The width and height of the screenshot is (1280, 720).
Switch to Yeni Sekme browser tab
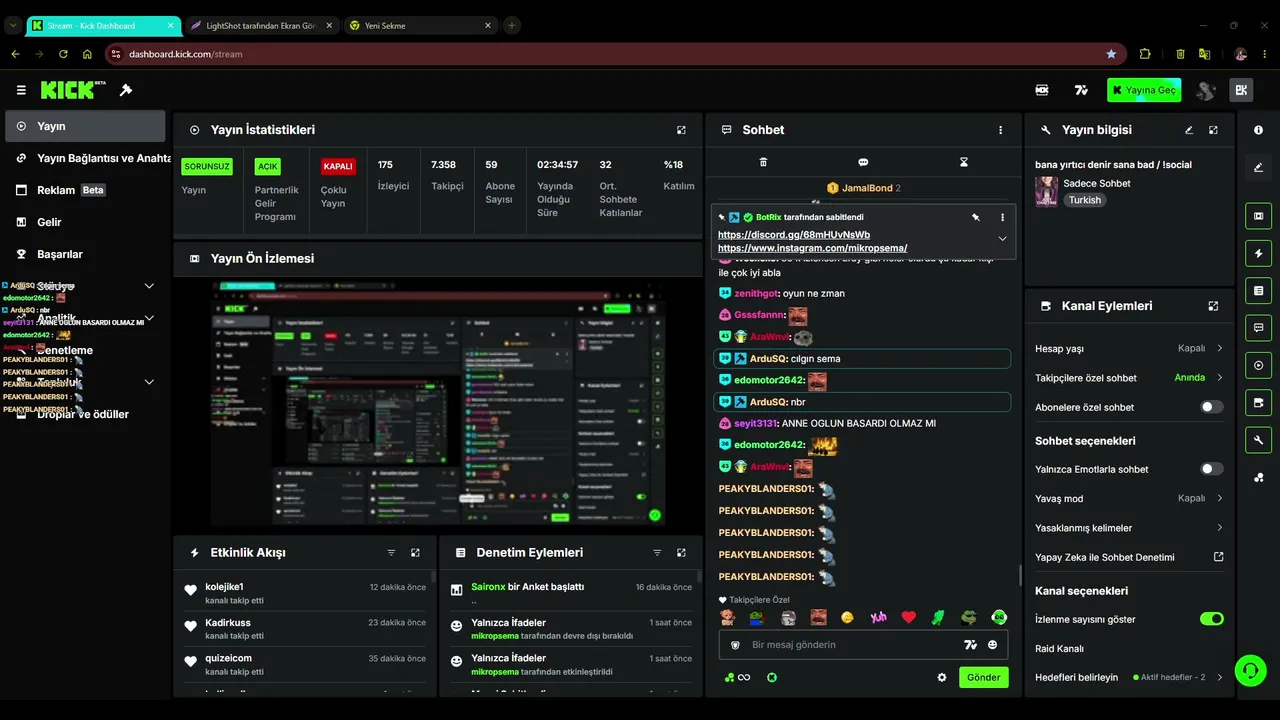point(420,25)
